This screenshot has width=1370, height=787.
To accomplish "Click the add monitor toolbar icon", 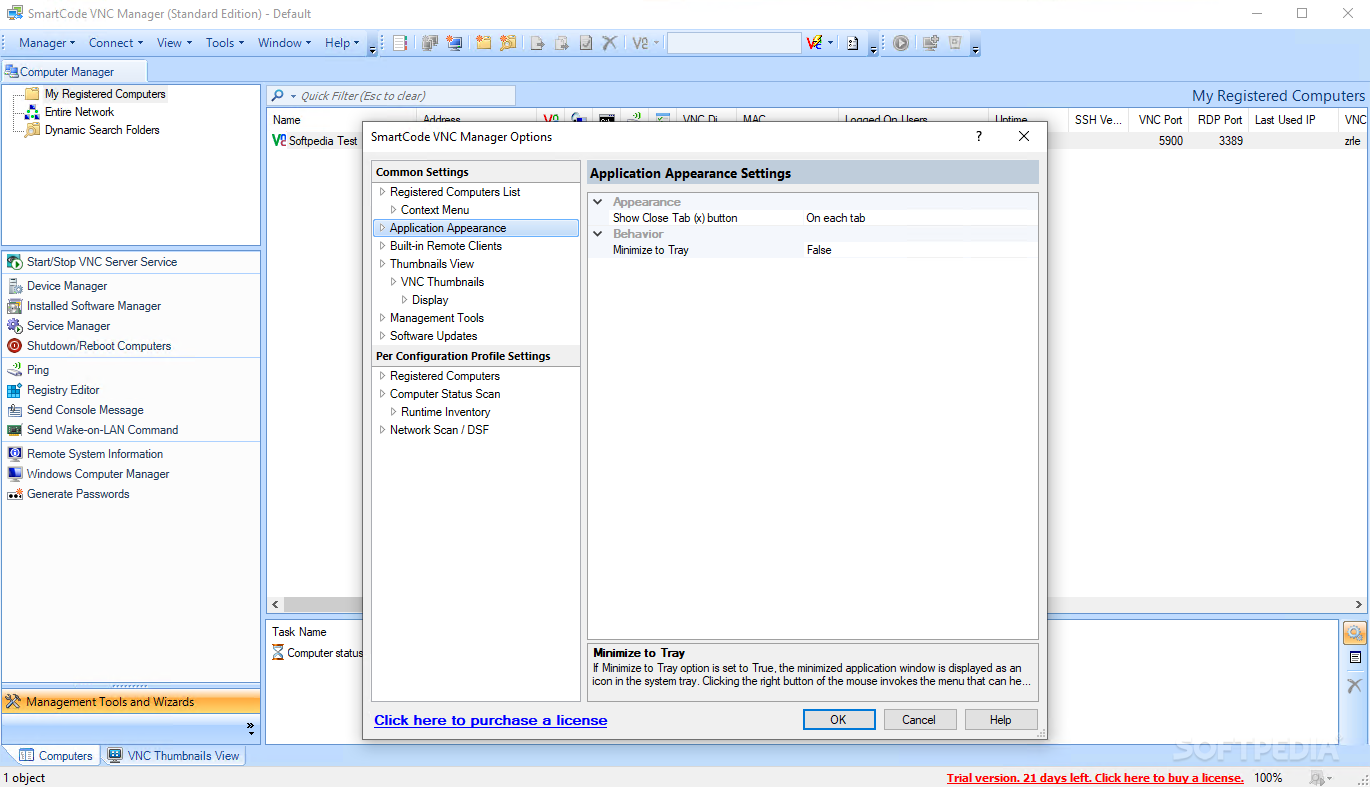I will pyautogui.click(x=930, y=43).
